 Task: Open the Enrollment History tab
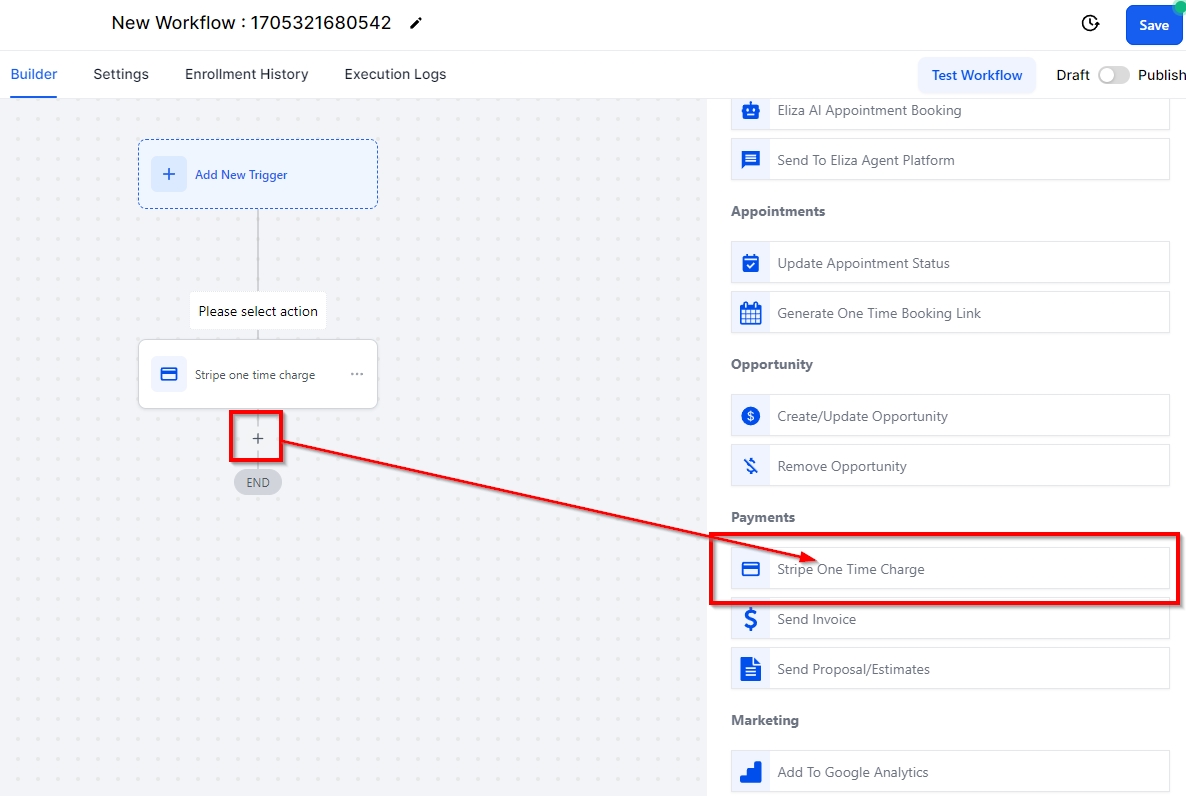point(246,74)
